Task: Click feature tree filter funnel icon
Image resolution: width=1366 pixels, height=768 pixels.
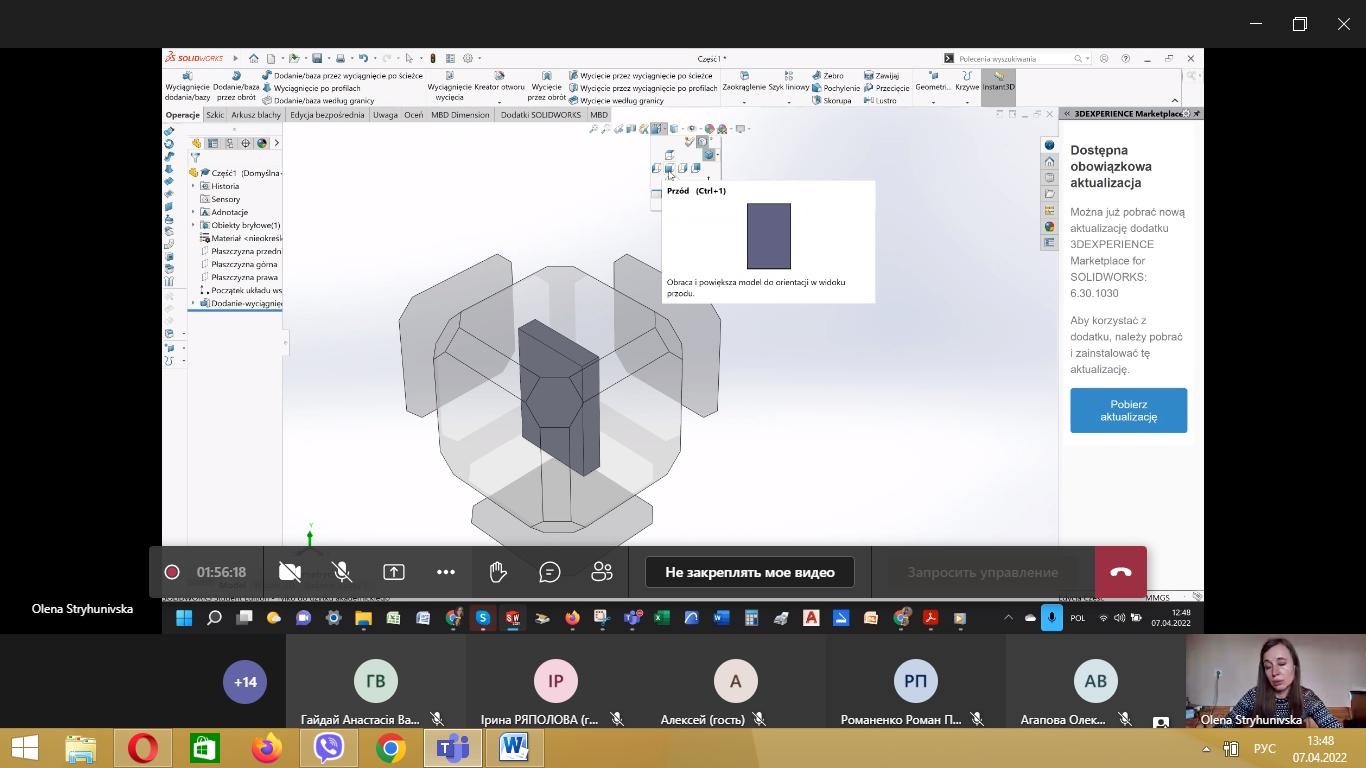Action: 195,158
